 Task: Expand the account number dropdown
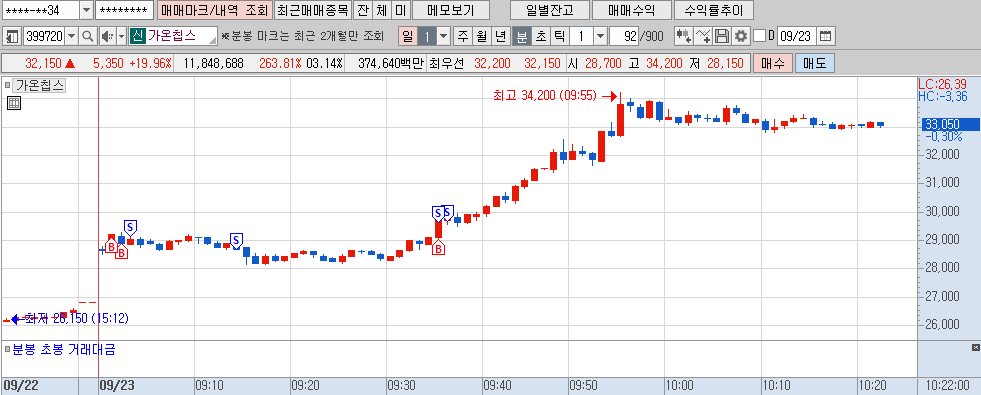pos(86,10)
